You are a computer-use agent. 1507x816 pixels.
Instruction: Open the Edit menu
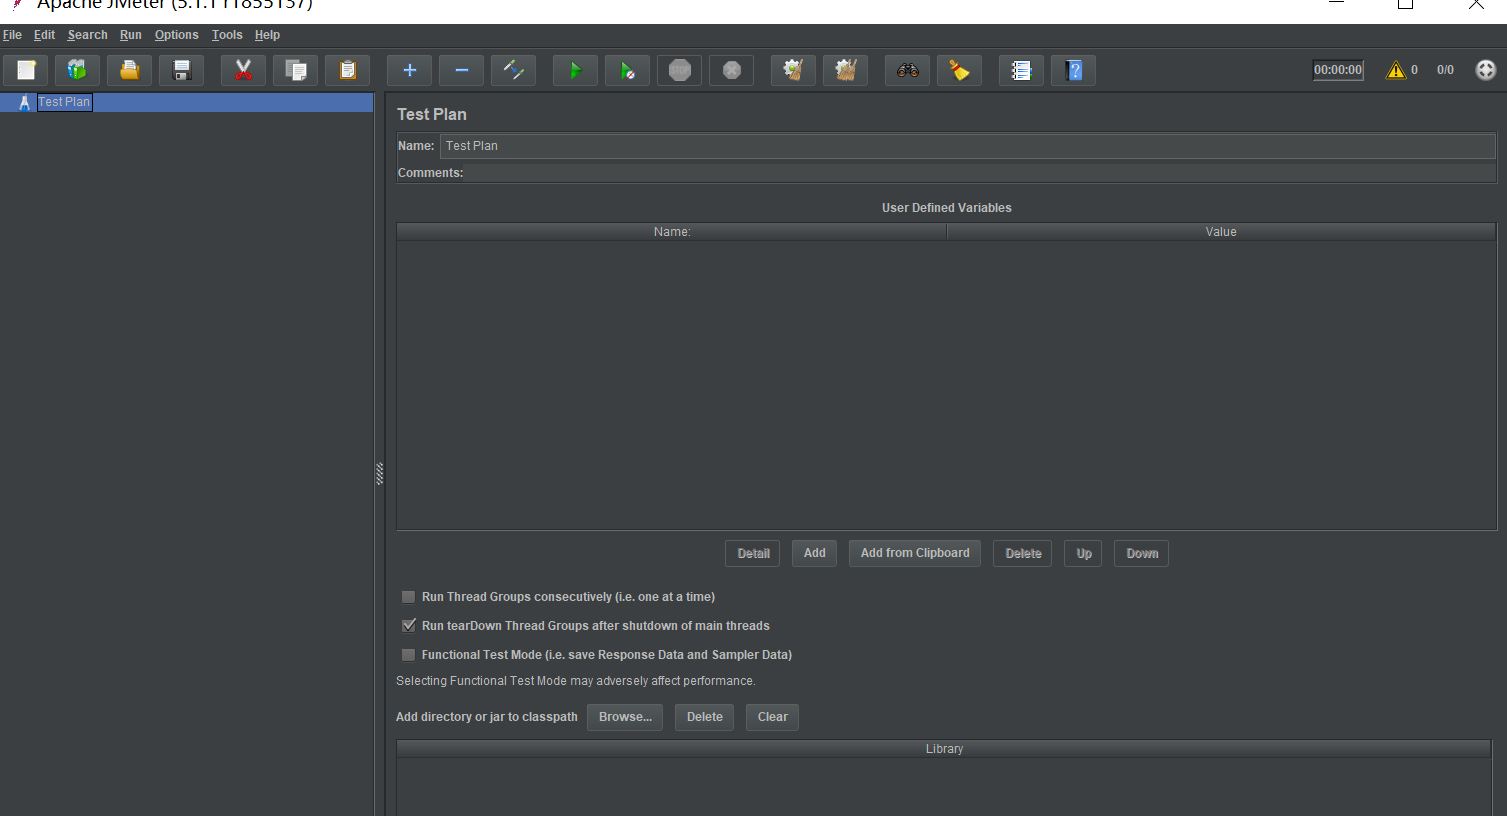click(x=44, y=35)
